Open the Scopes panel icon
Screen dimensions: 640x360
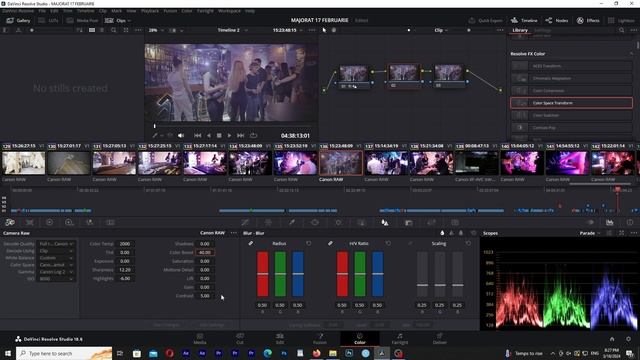609,222
